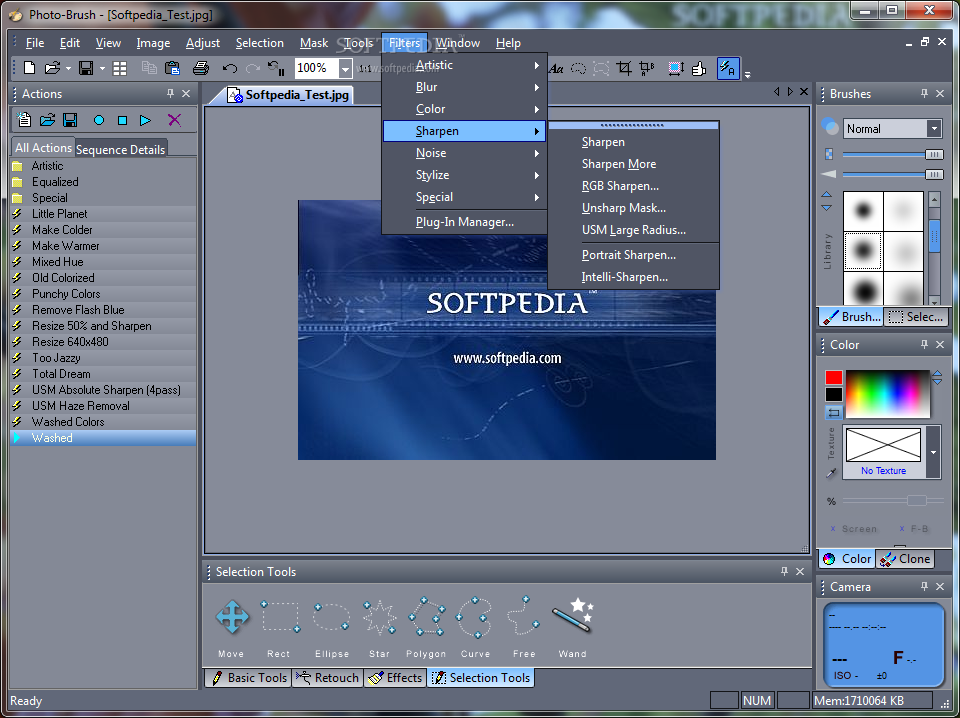Viewport: 960px width, 718px height.
Task: Play the selected action sequence
Action: [146, 120]
